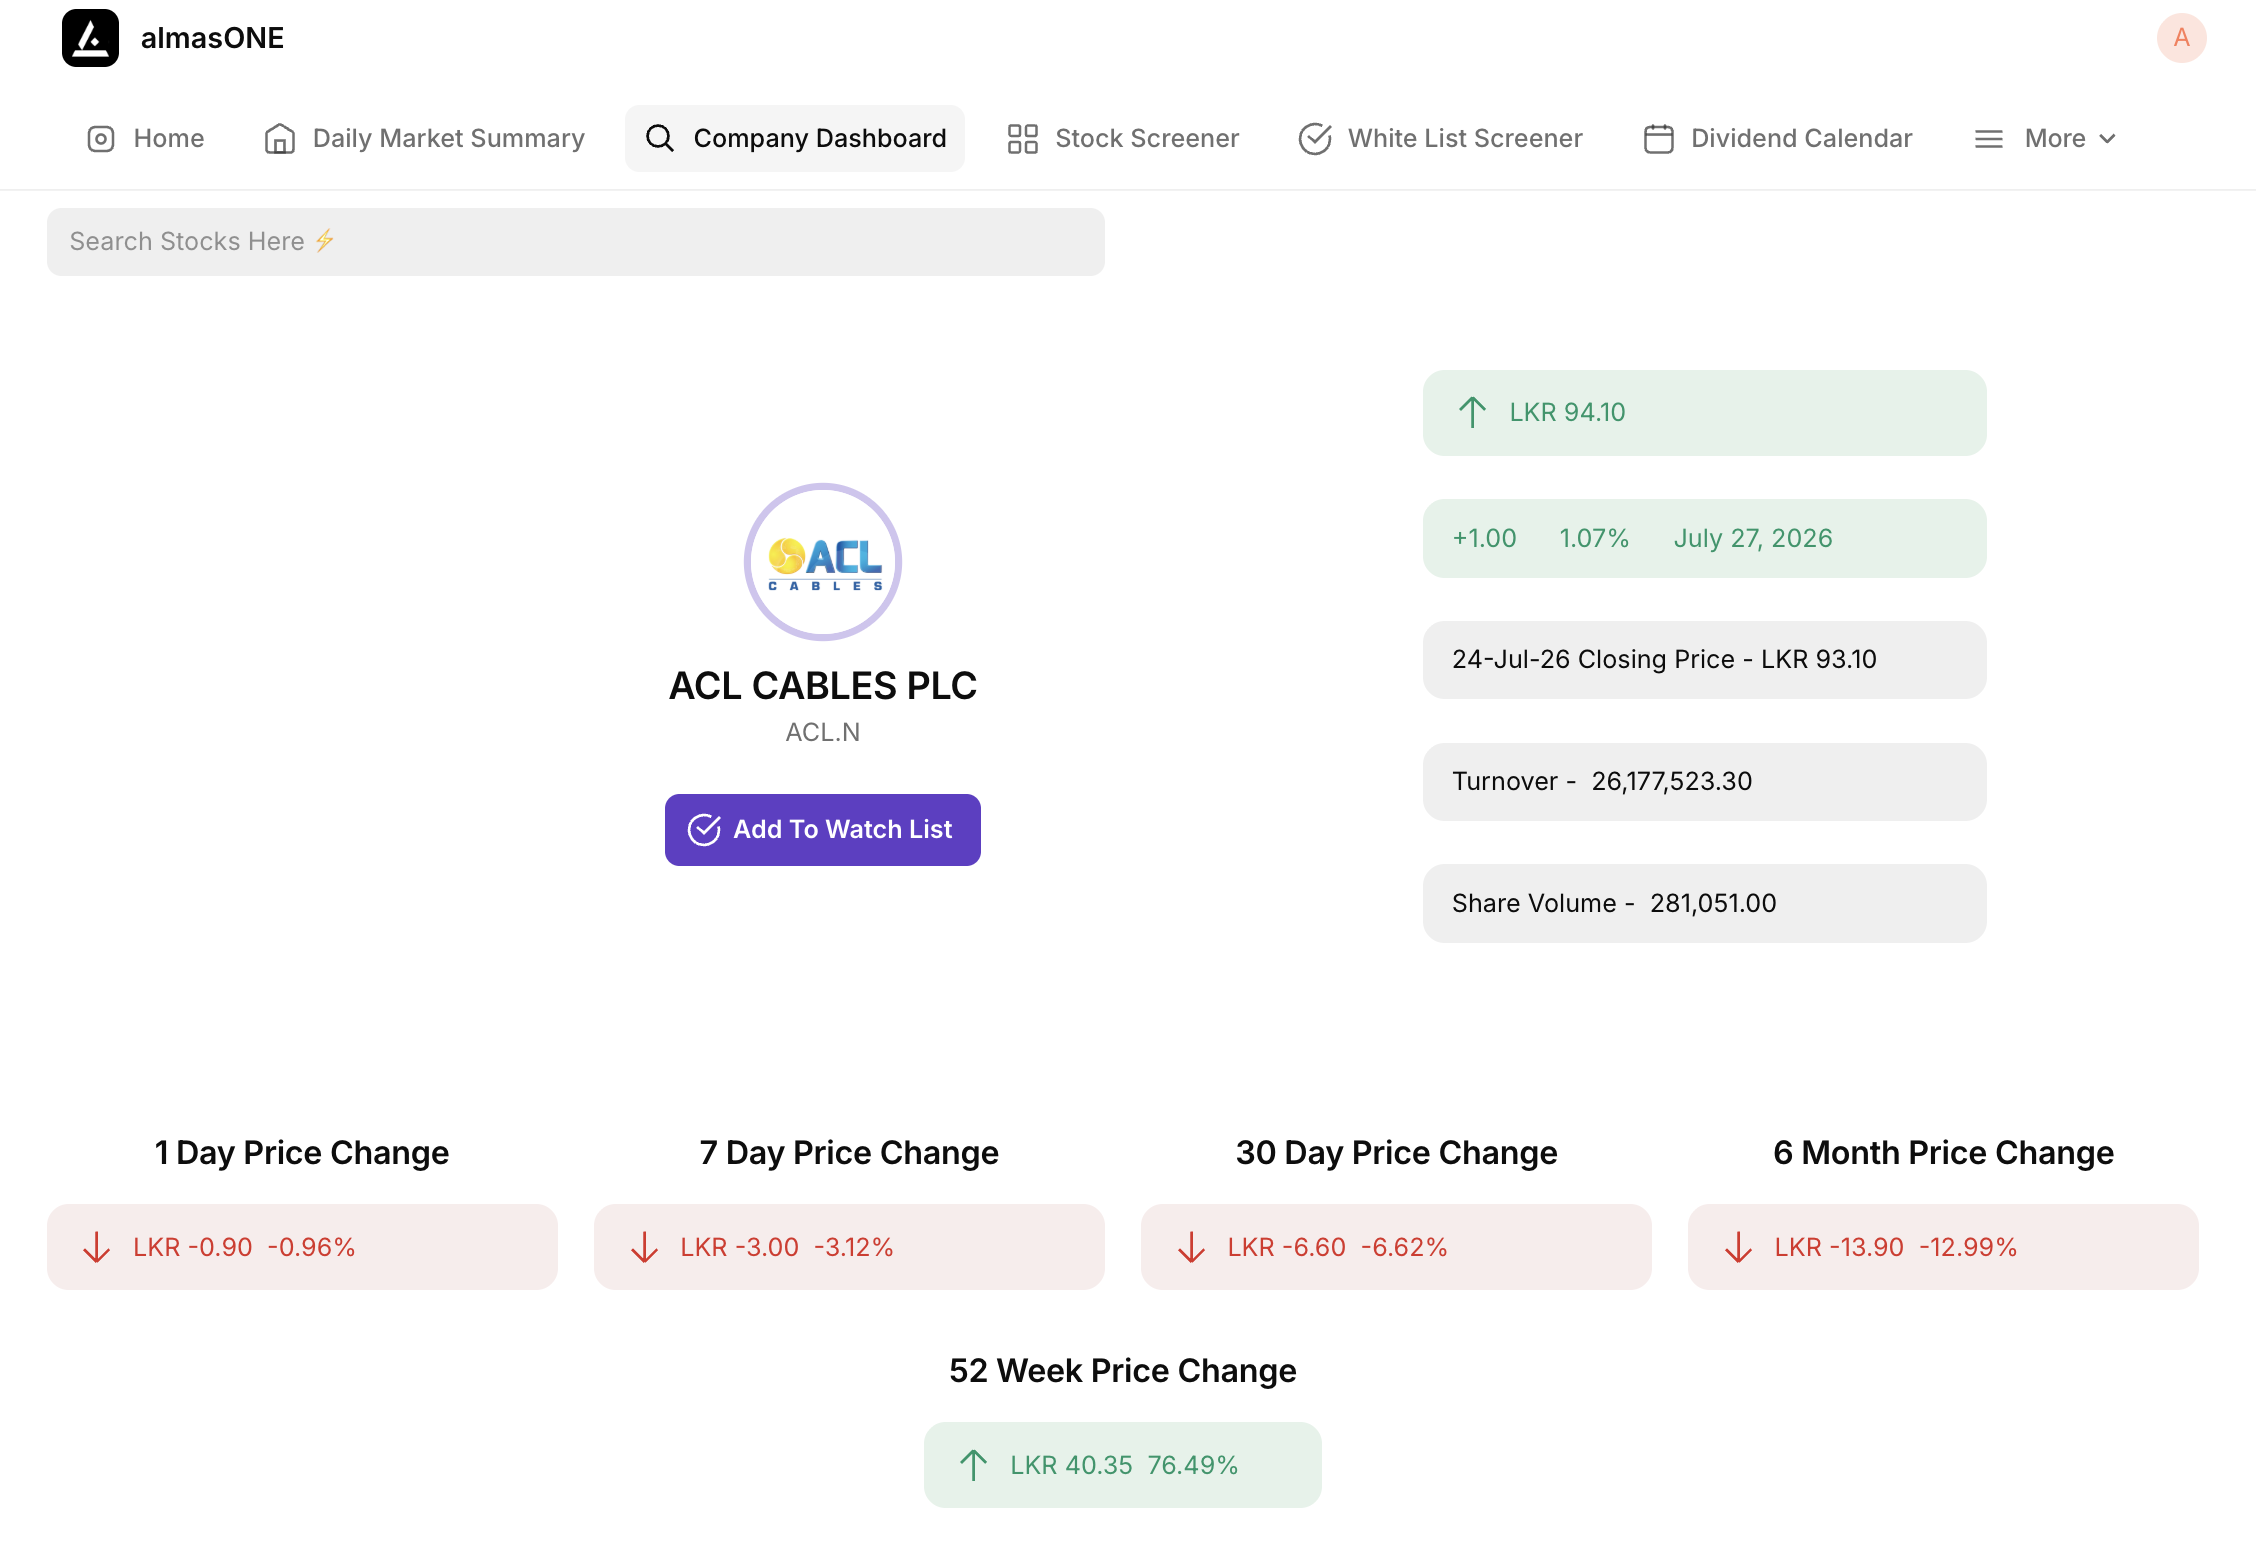
Task: Click the Company Dashboard magnifier icon
Action: (x=660, y=138)
